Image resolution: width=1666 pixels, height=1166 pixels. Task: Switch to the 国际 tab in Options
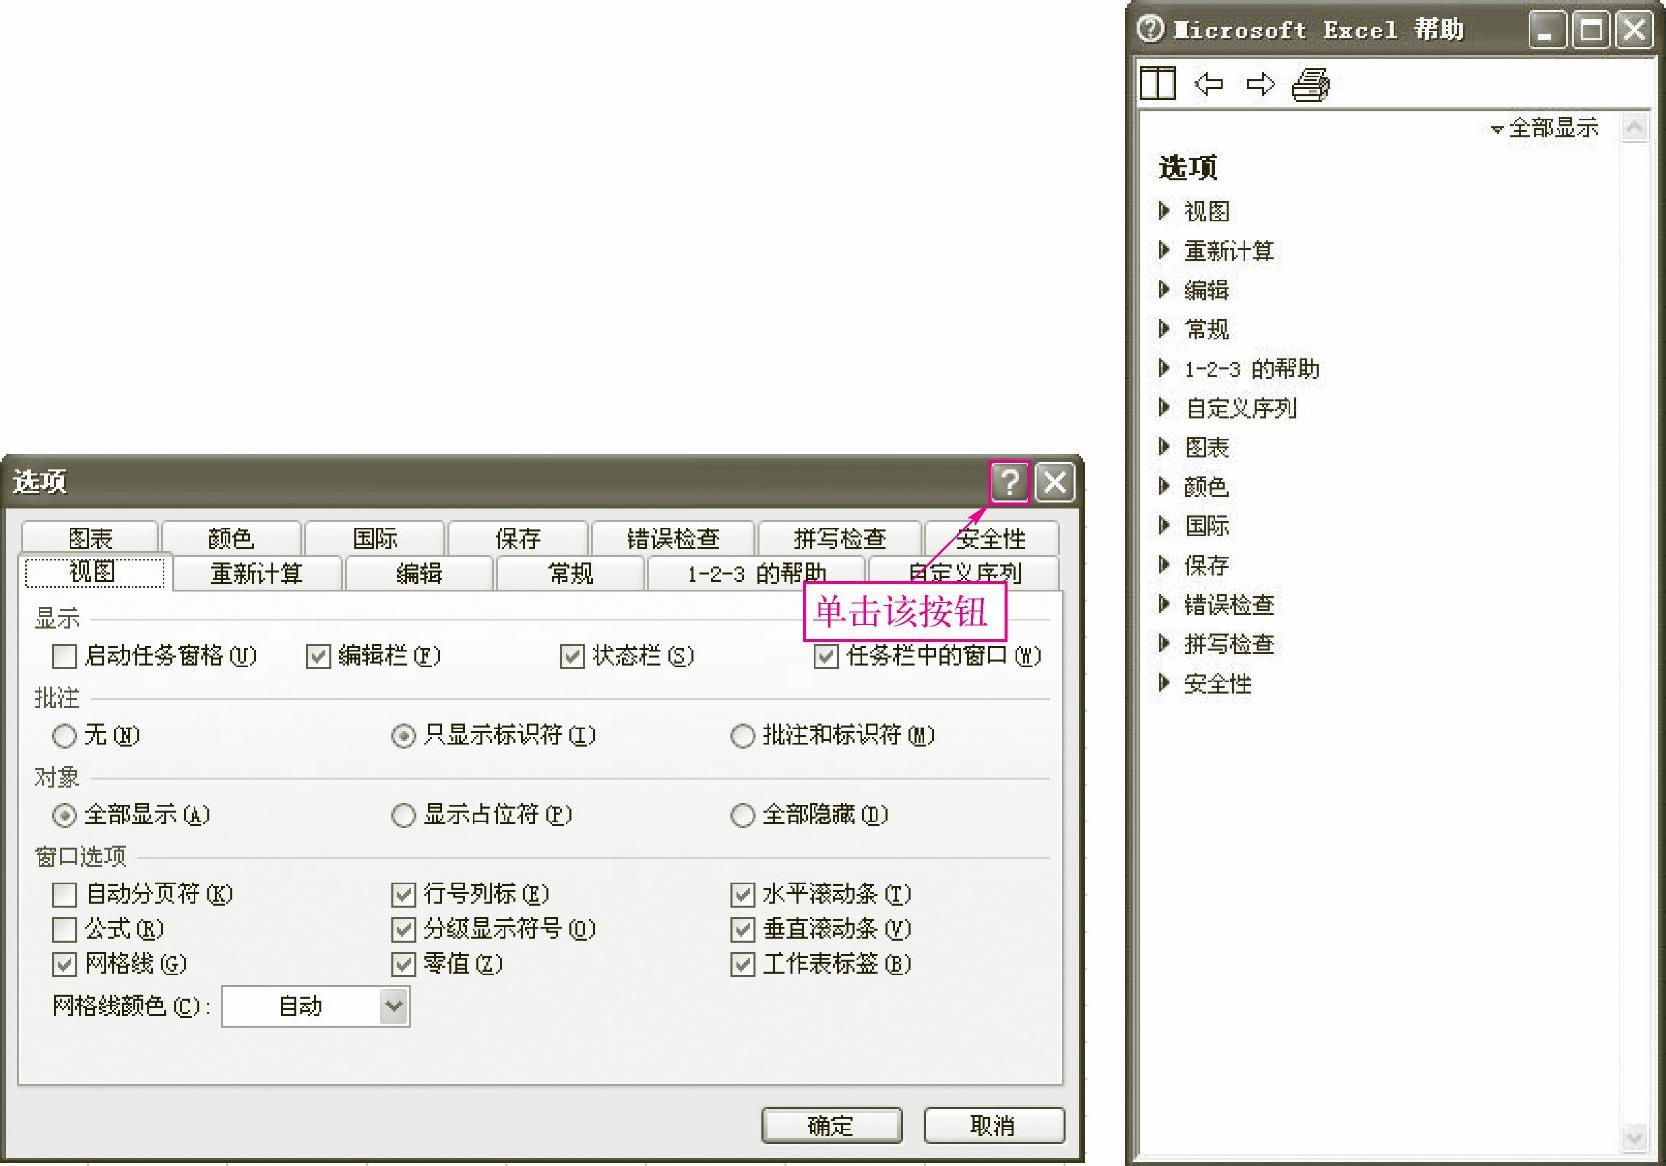coord(374,538)
